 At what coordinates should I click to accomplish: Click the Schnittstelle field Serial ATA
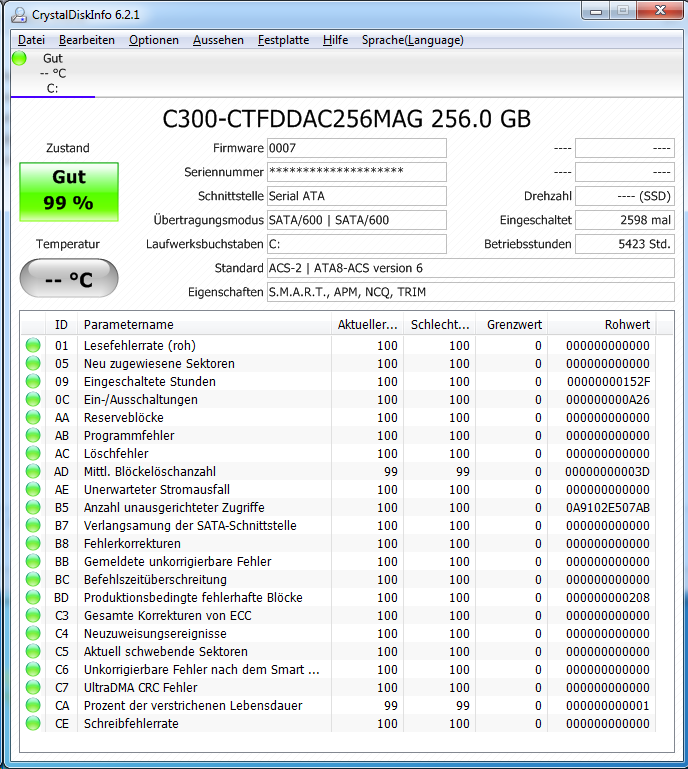point(357,196)
